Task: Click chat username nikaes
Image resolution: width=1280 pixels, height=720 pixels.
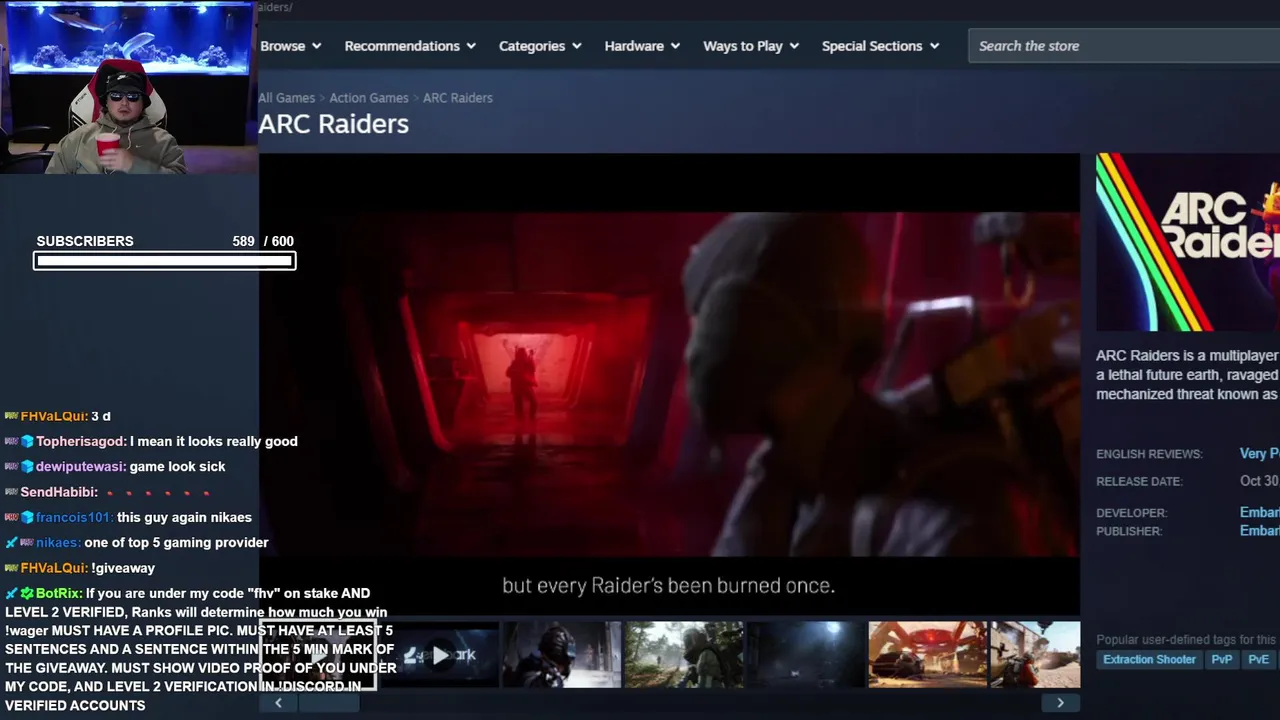Action: 58,543
